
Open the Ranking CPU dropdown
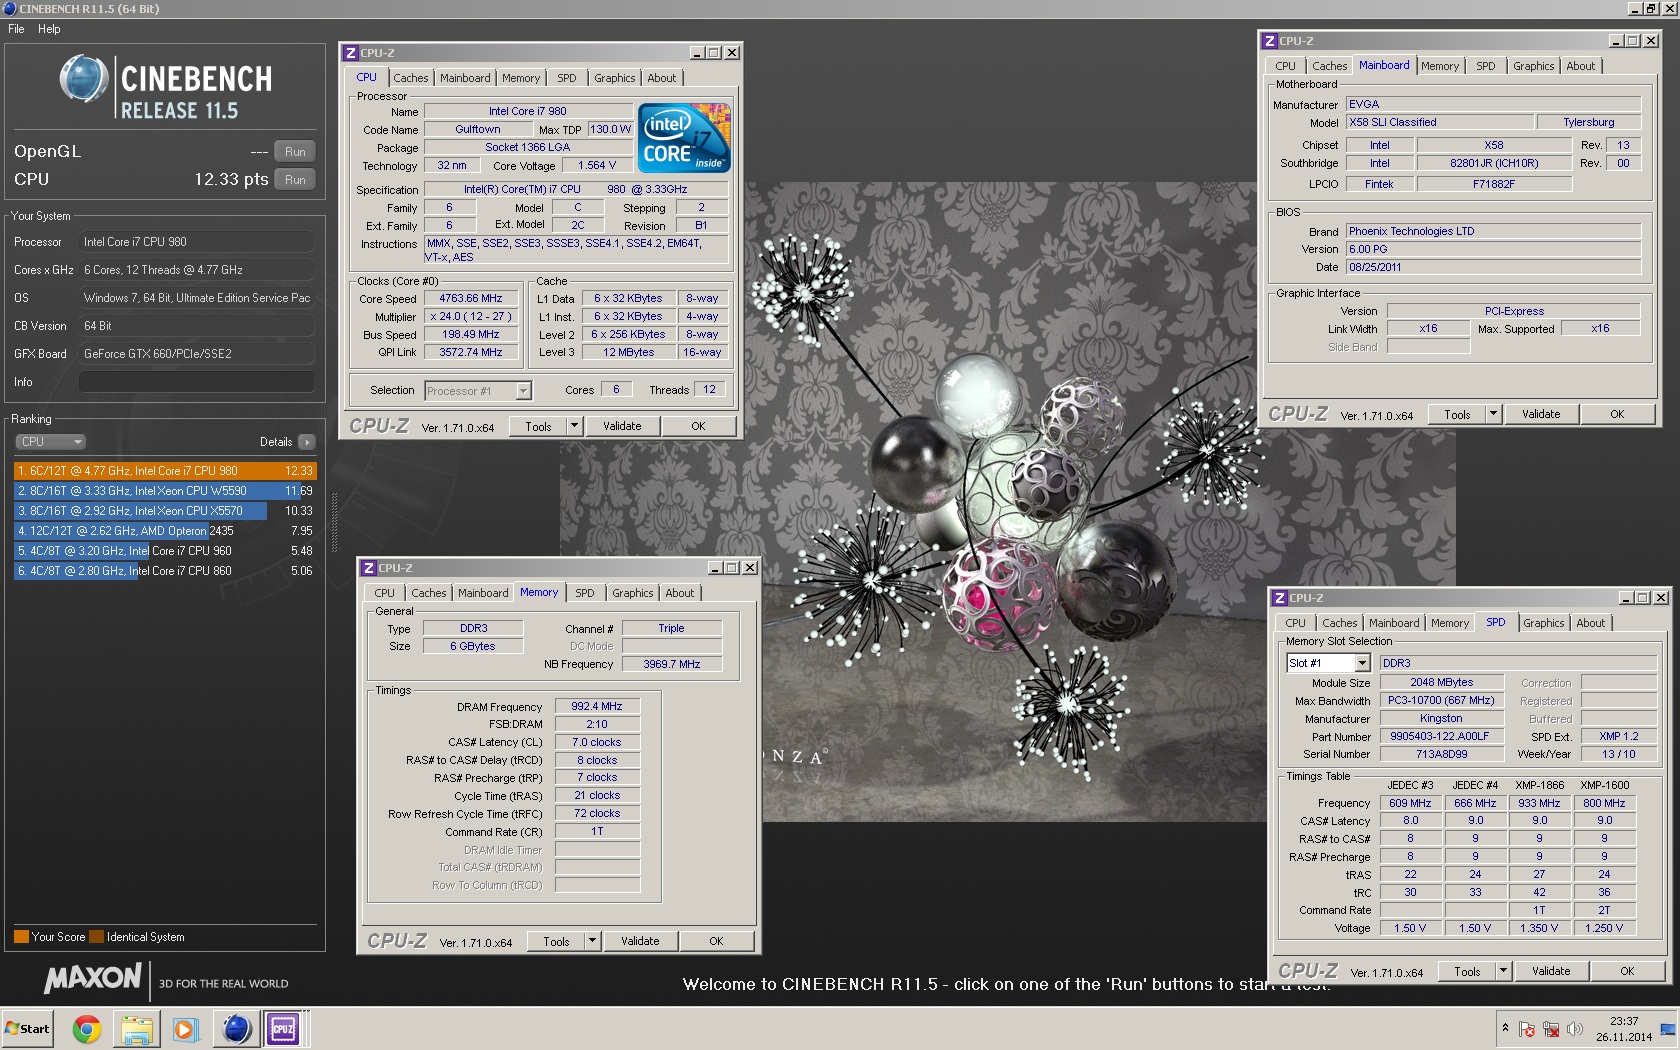(x=50, y=442)
